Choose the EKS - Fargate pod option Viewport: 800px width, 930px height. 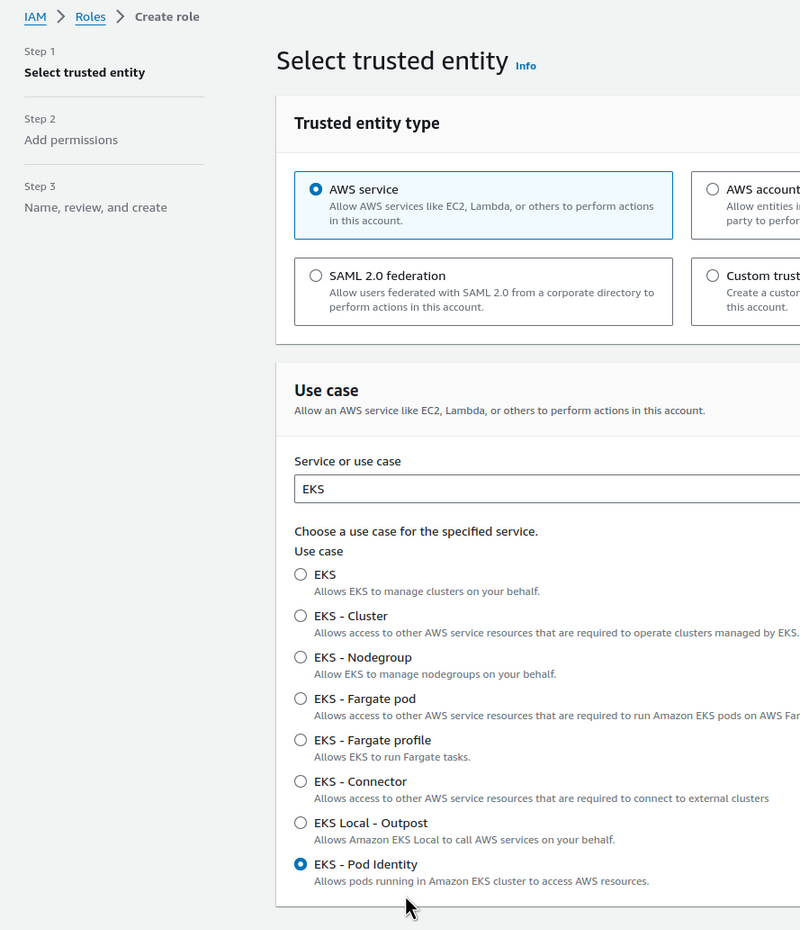click(x=301, y=699)
